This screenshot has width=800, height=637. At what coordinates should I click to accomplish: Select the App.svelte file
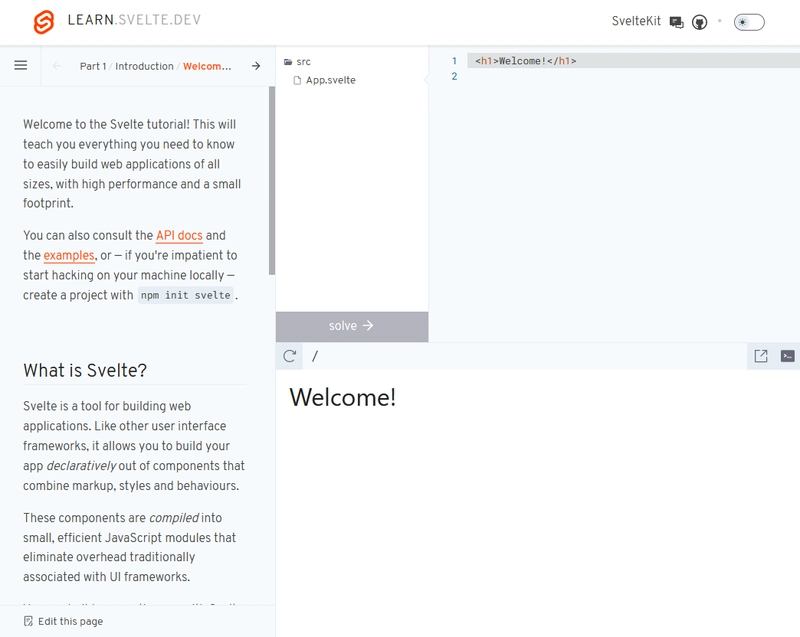330,80
